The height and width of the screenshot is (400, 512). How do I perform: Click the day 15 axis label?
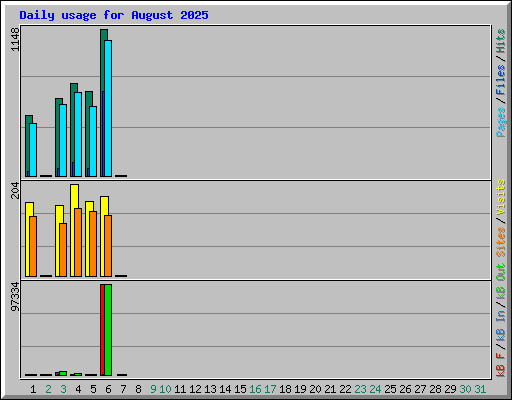[240, 389]
